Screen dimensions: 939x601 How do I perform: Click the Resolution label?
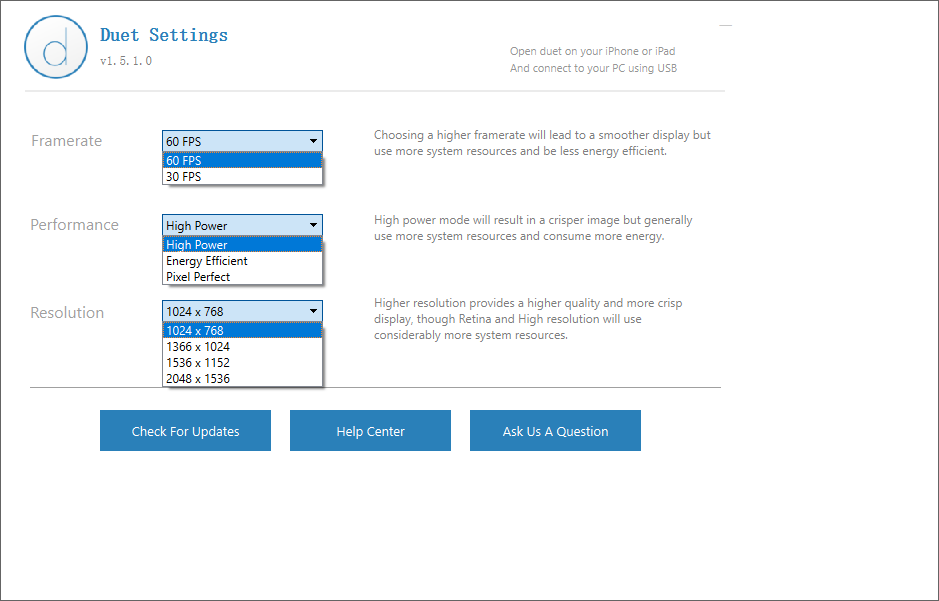click(67, 312)
